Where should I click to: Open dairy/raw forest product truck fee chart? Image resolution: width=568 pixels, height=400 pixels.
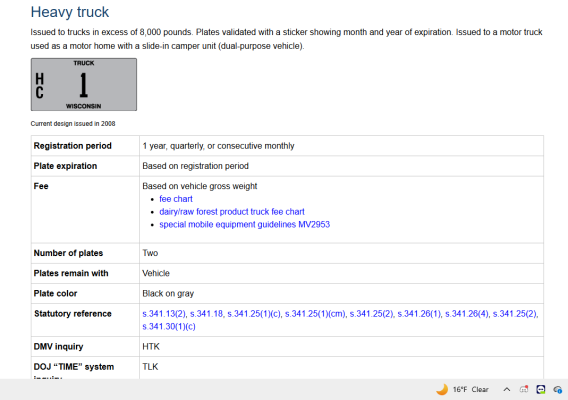(x=232, y=212)
